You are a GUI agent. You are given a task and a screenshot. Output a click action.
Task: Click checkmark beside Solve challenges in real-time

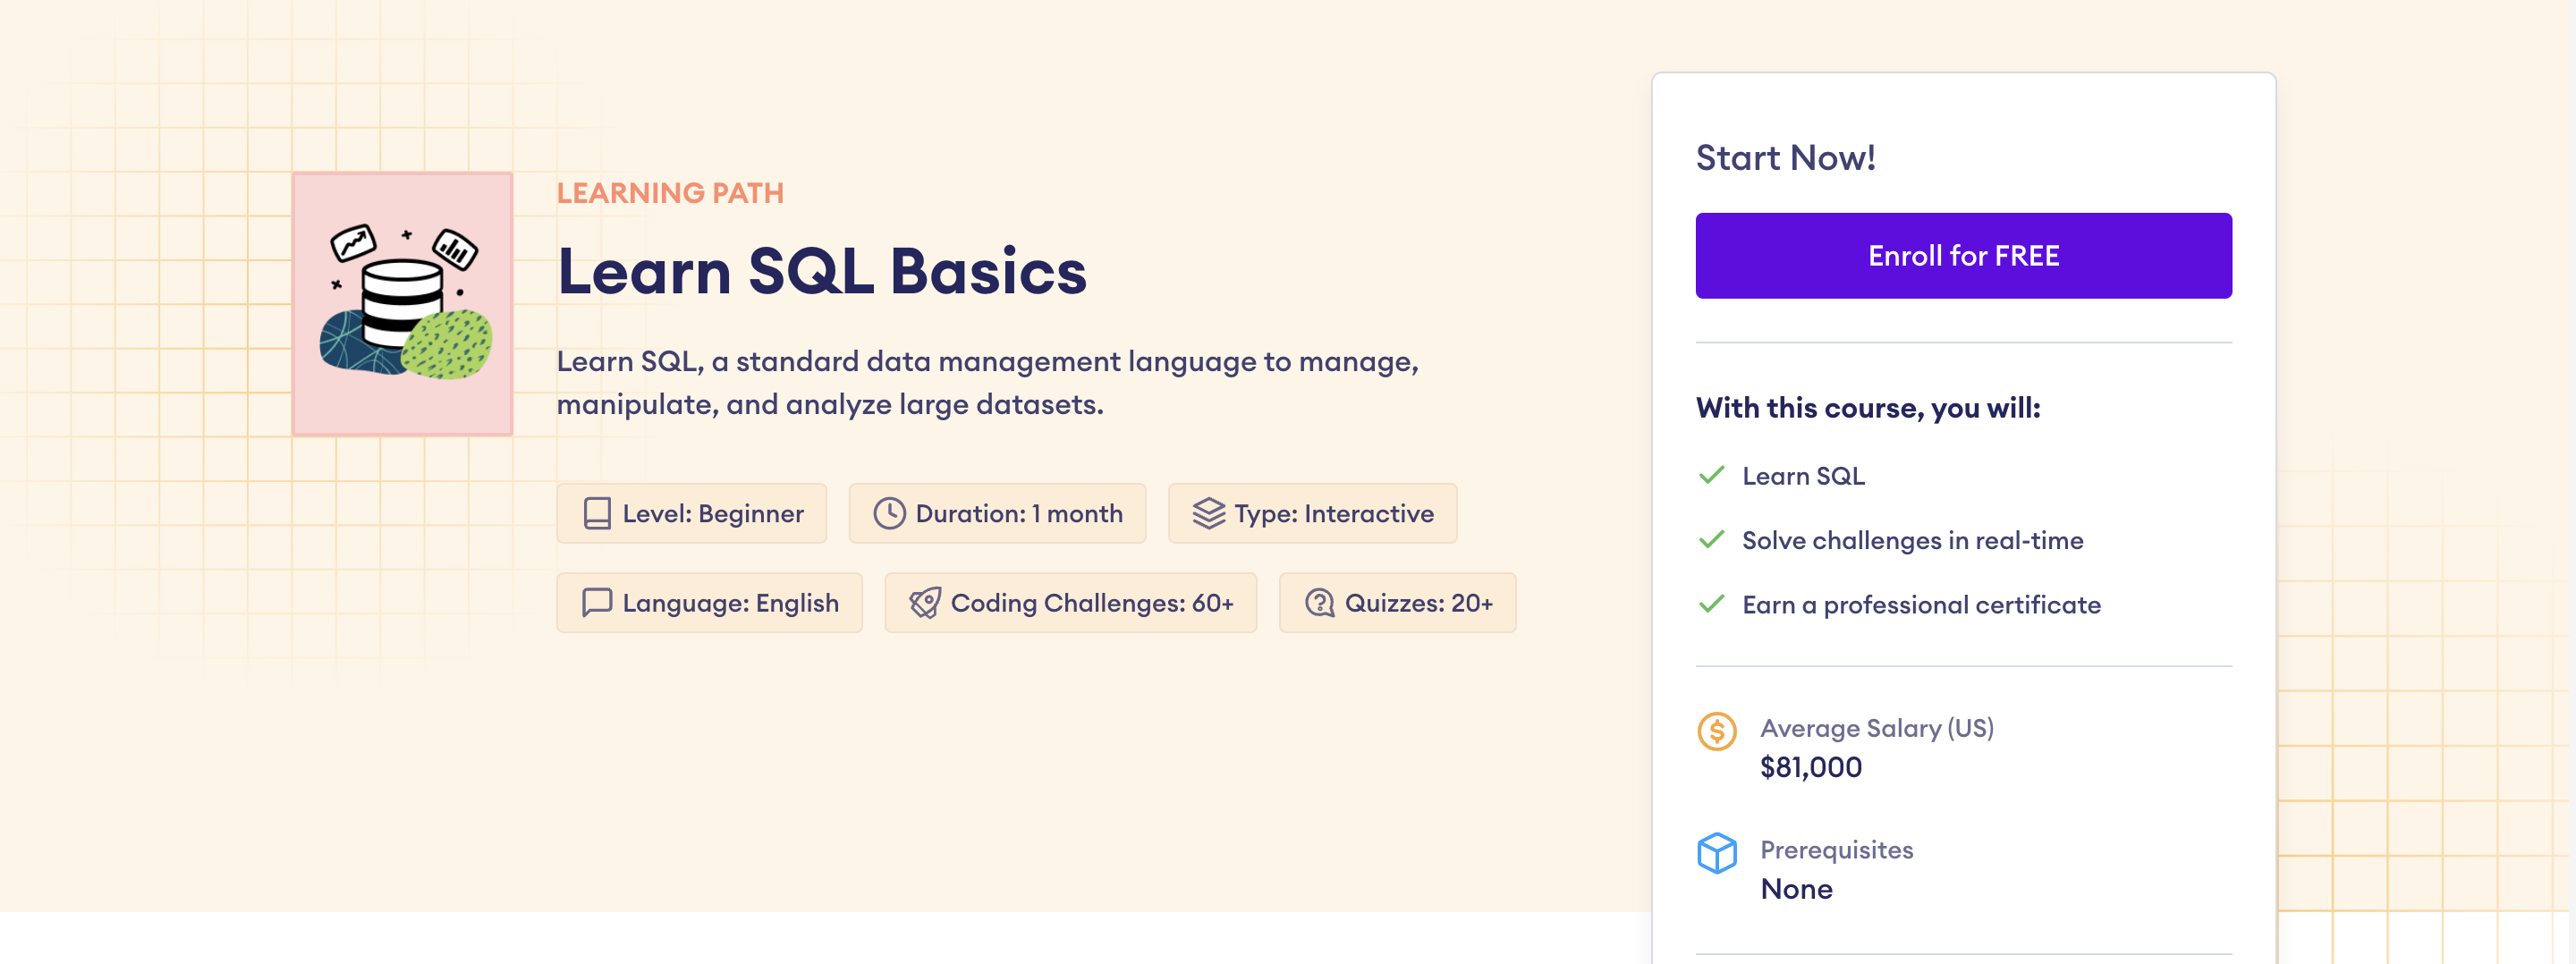1711,540
